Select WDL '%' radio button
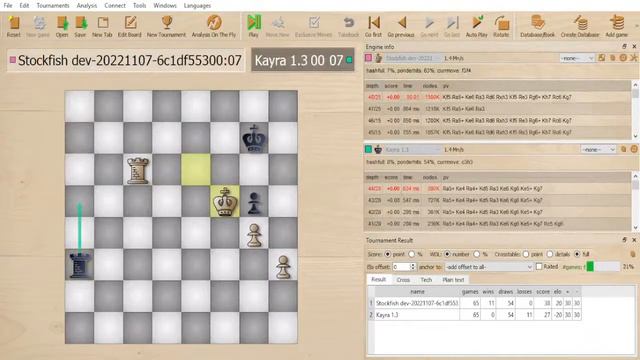The image size is (640, 360). (477, 254)
